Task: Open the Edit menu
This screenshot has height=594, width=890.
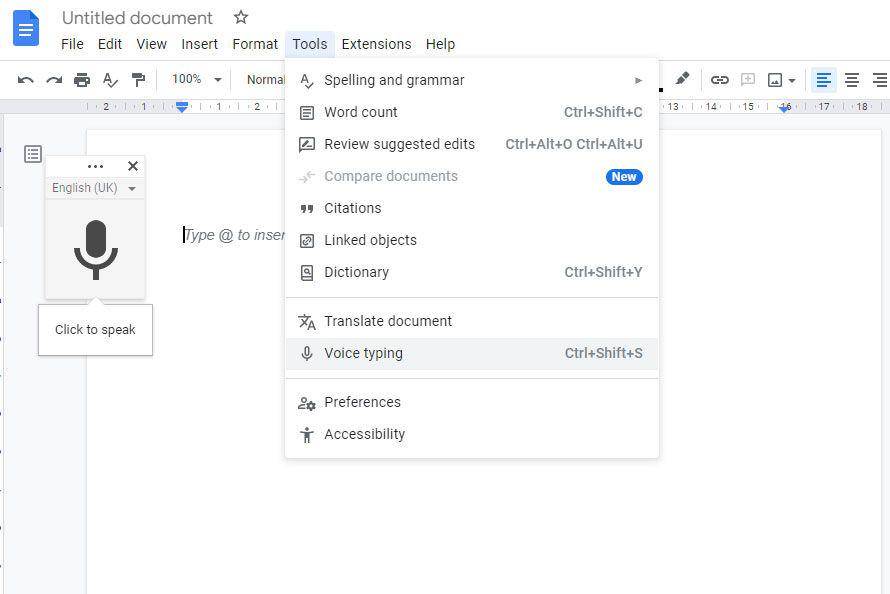Action: (110, 44)
